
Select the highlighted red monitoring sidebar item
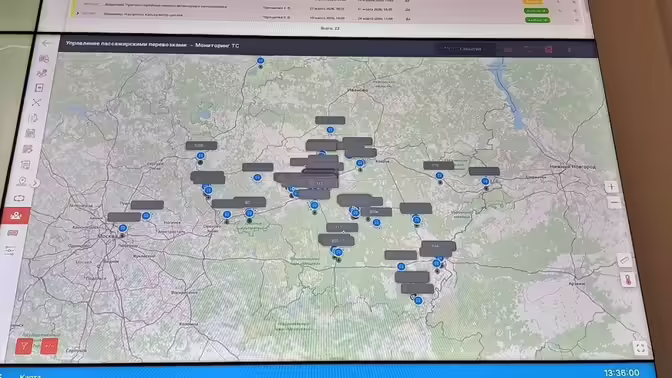click(16, 216)
